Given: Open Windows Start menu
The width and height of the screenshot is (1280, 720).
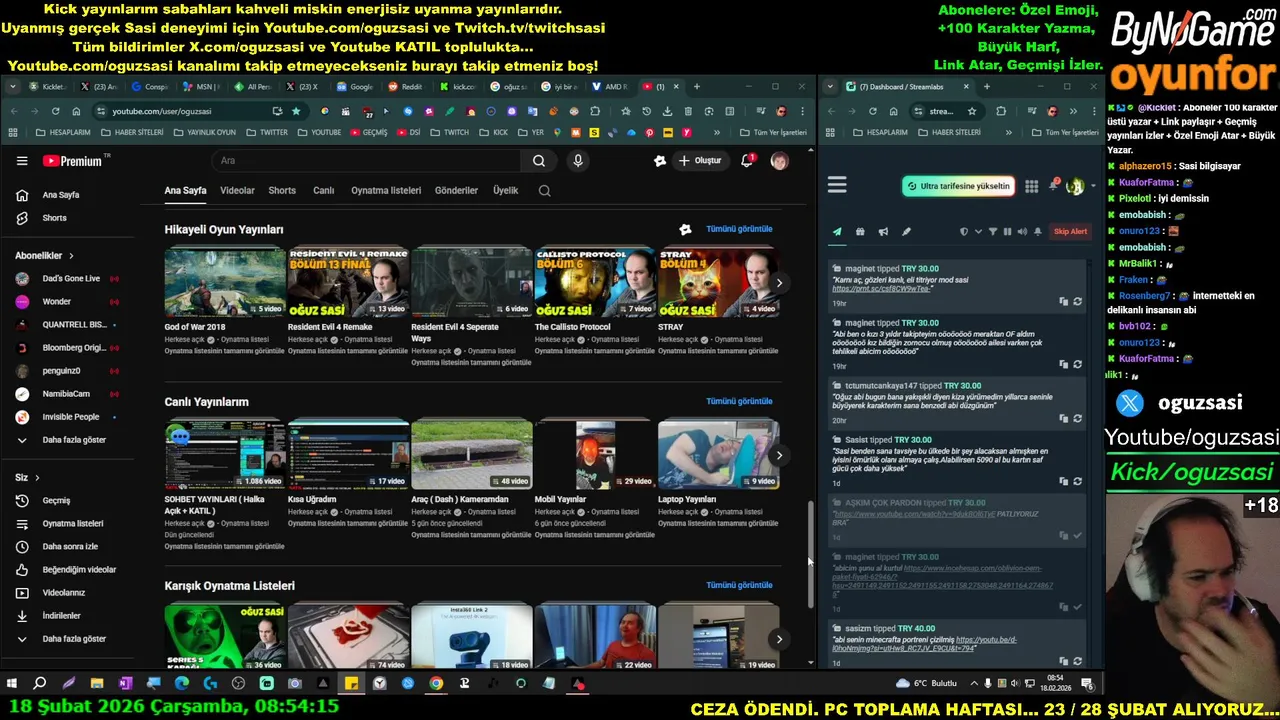Looking at the screenshot, I should point(12,684).
